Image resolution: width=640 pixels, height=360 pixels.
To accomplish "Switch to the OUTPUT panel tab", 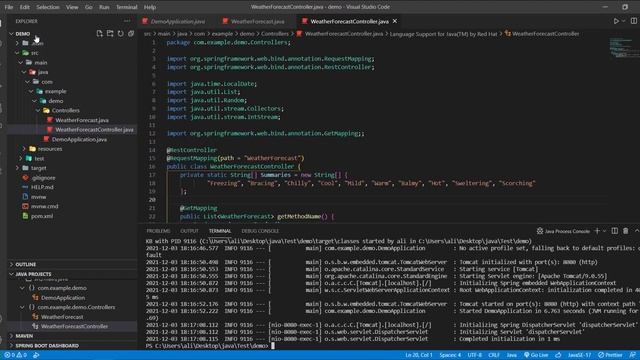I will pyautogui.click(x=189, y=231).
